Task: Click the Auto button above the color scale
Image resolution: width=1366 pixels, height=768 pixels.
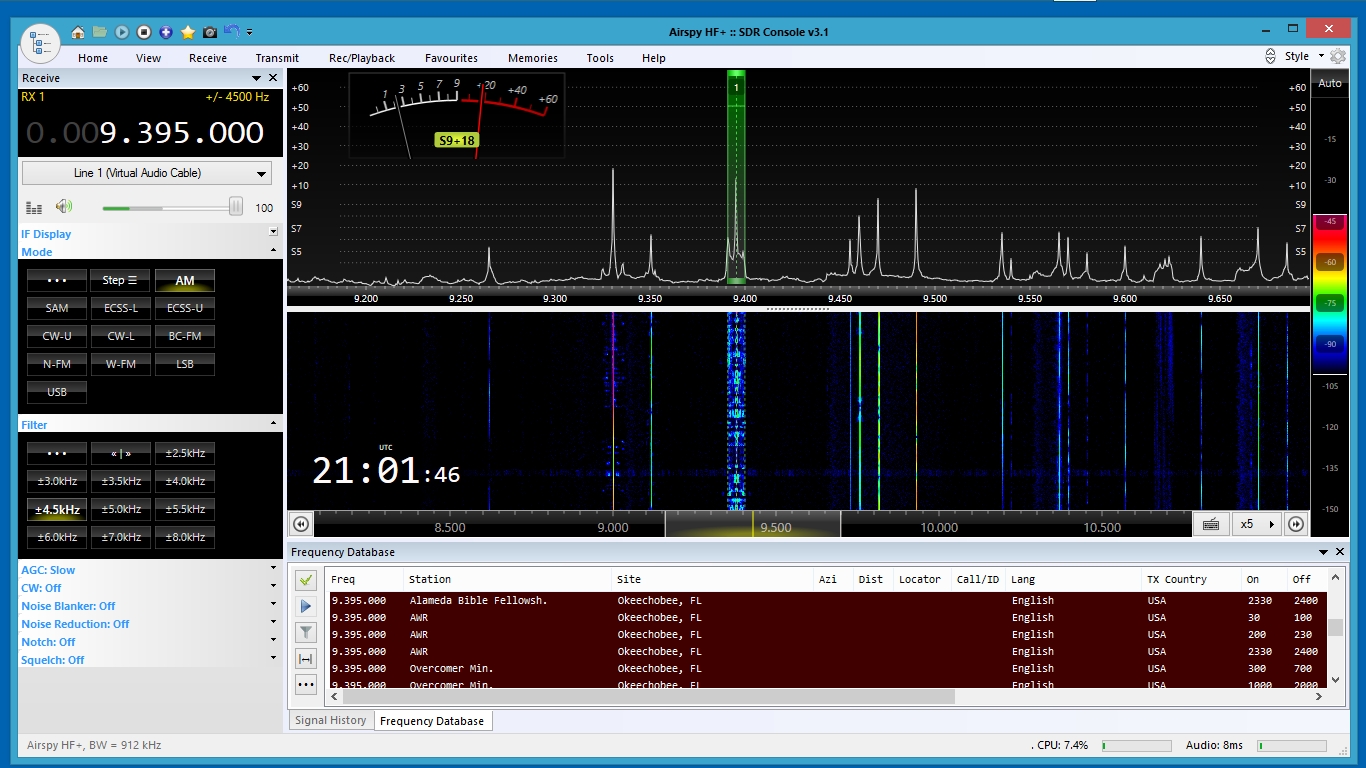Action: (x=1329, y=83)
